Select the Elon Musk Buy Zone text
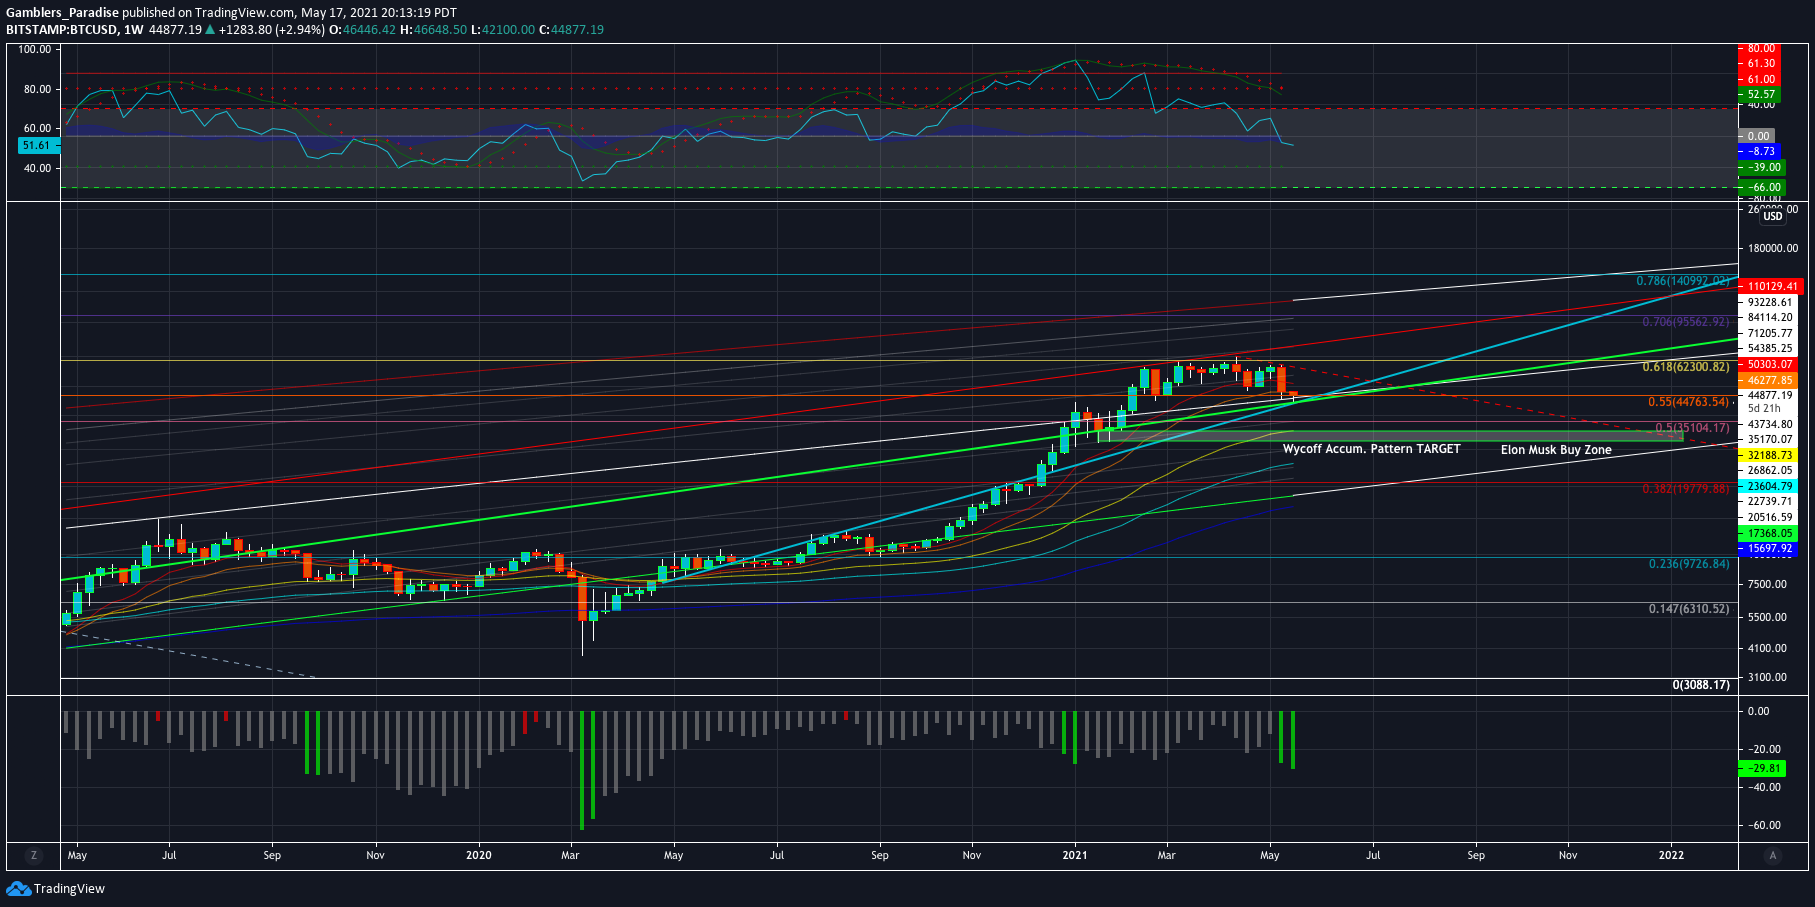Image resolution: width=1815 pixels, height=907 pixels. coord(1556,450)
